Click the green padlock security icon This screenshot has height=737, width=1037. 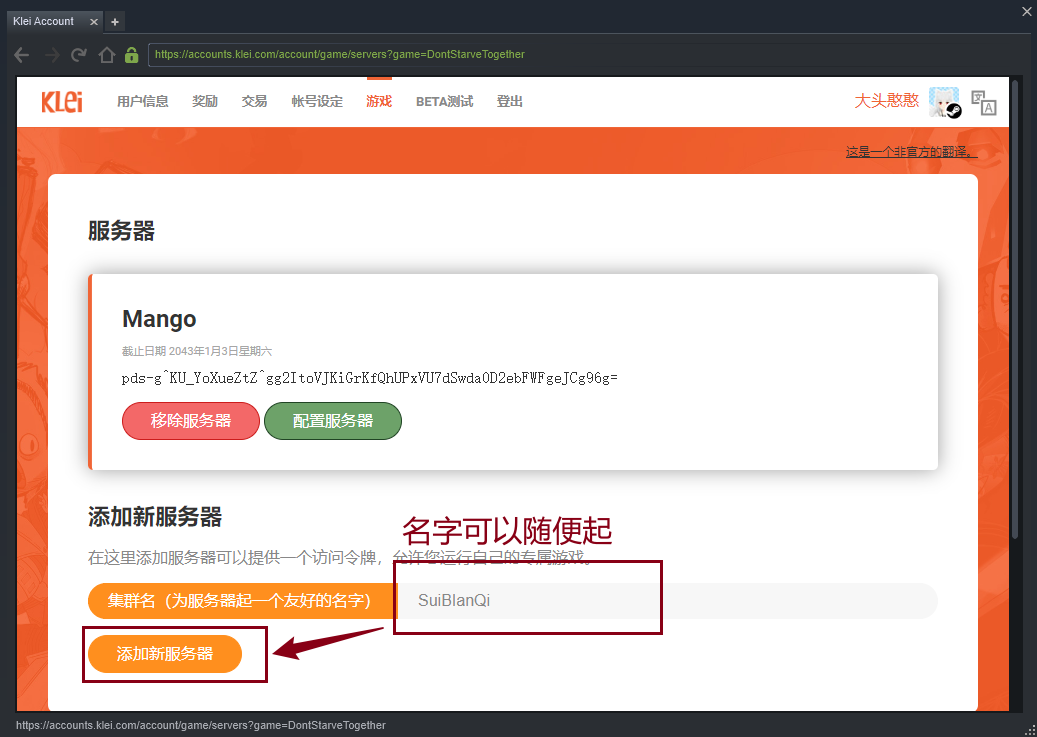coord(132,55)
